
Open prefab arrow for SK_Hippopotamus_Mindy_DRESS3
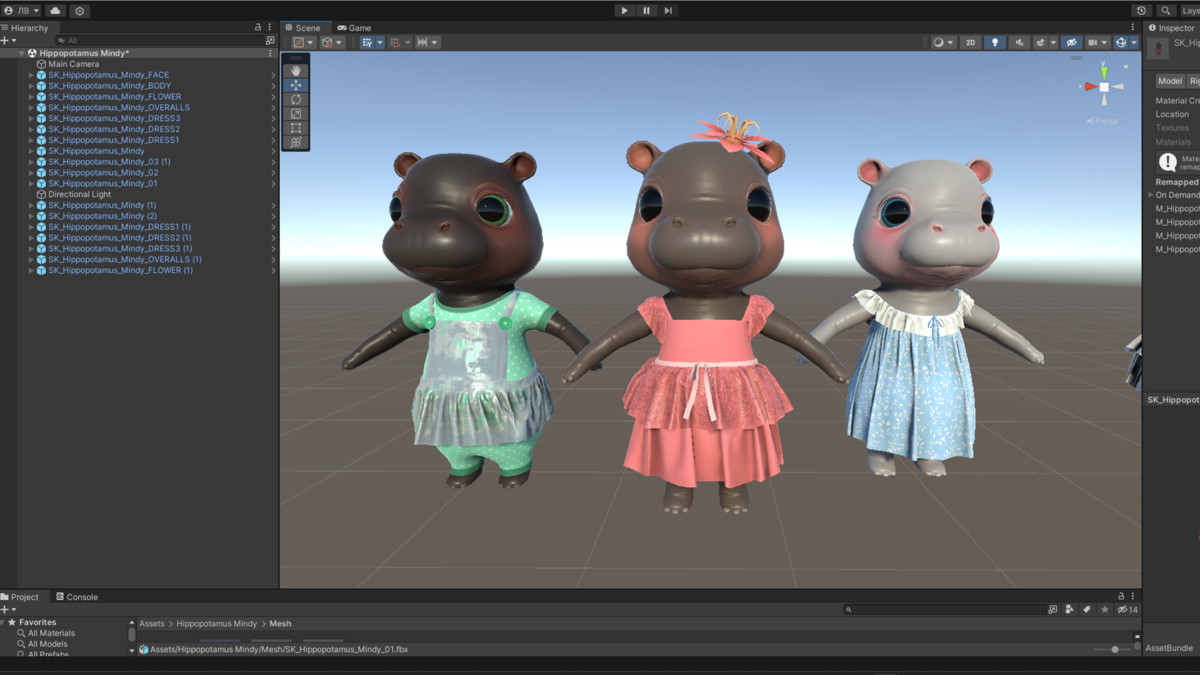(x=273, y=119)
